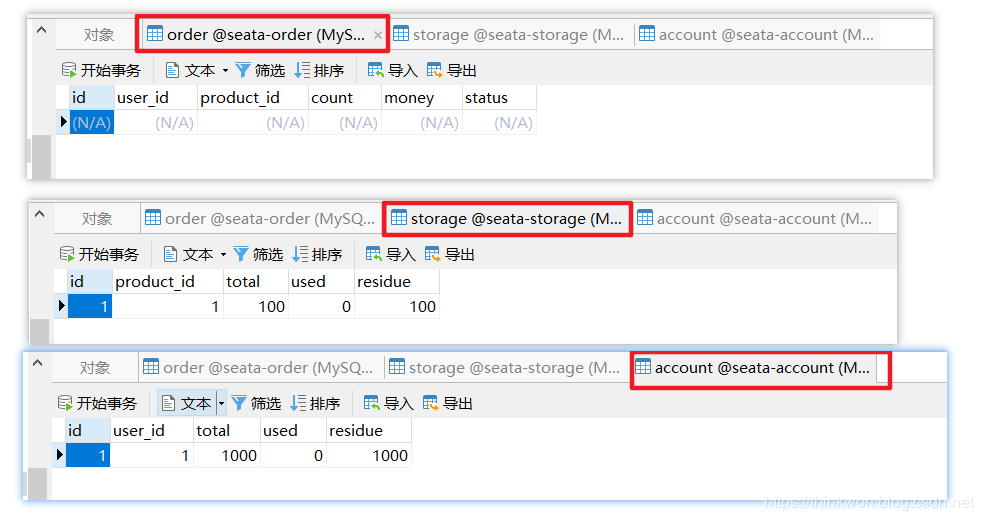
Task: Click Begin Transaction (开始事务) above the order table
Action: (x=101, y=70)
